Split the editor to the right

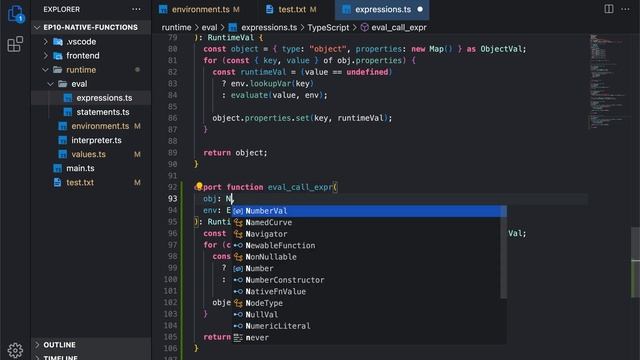(609, 9)
